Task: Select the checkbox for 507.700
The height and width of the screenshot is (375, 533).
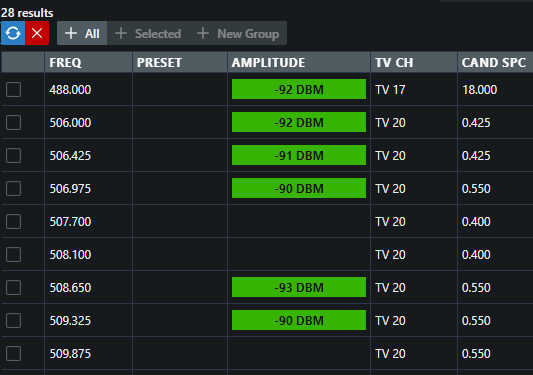Action: [14, 222]
